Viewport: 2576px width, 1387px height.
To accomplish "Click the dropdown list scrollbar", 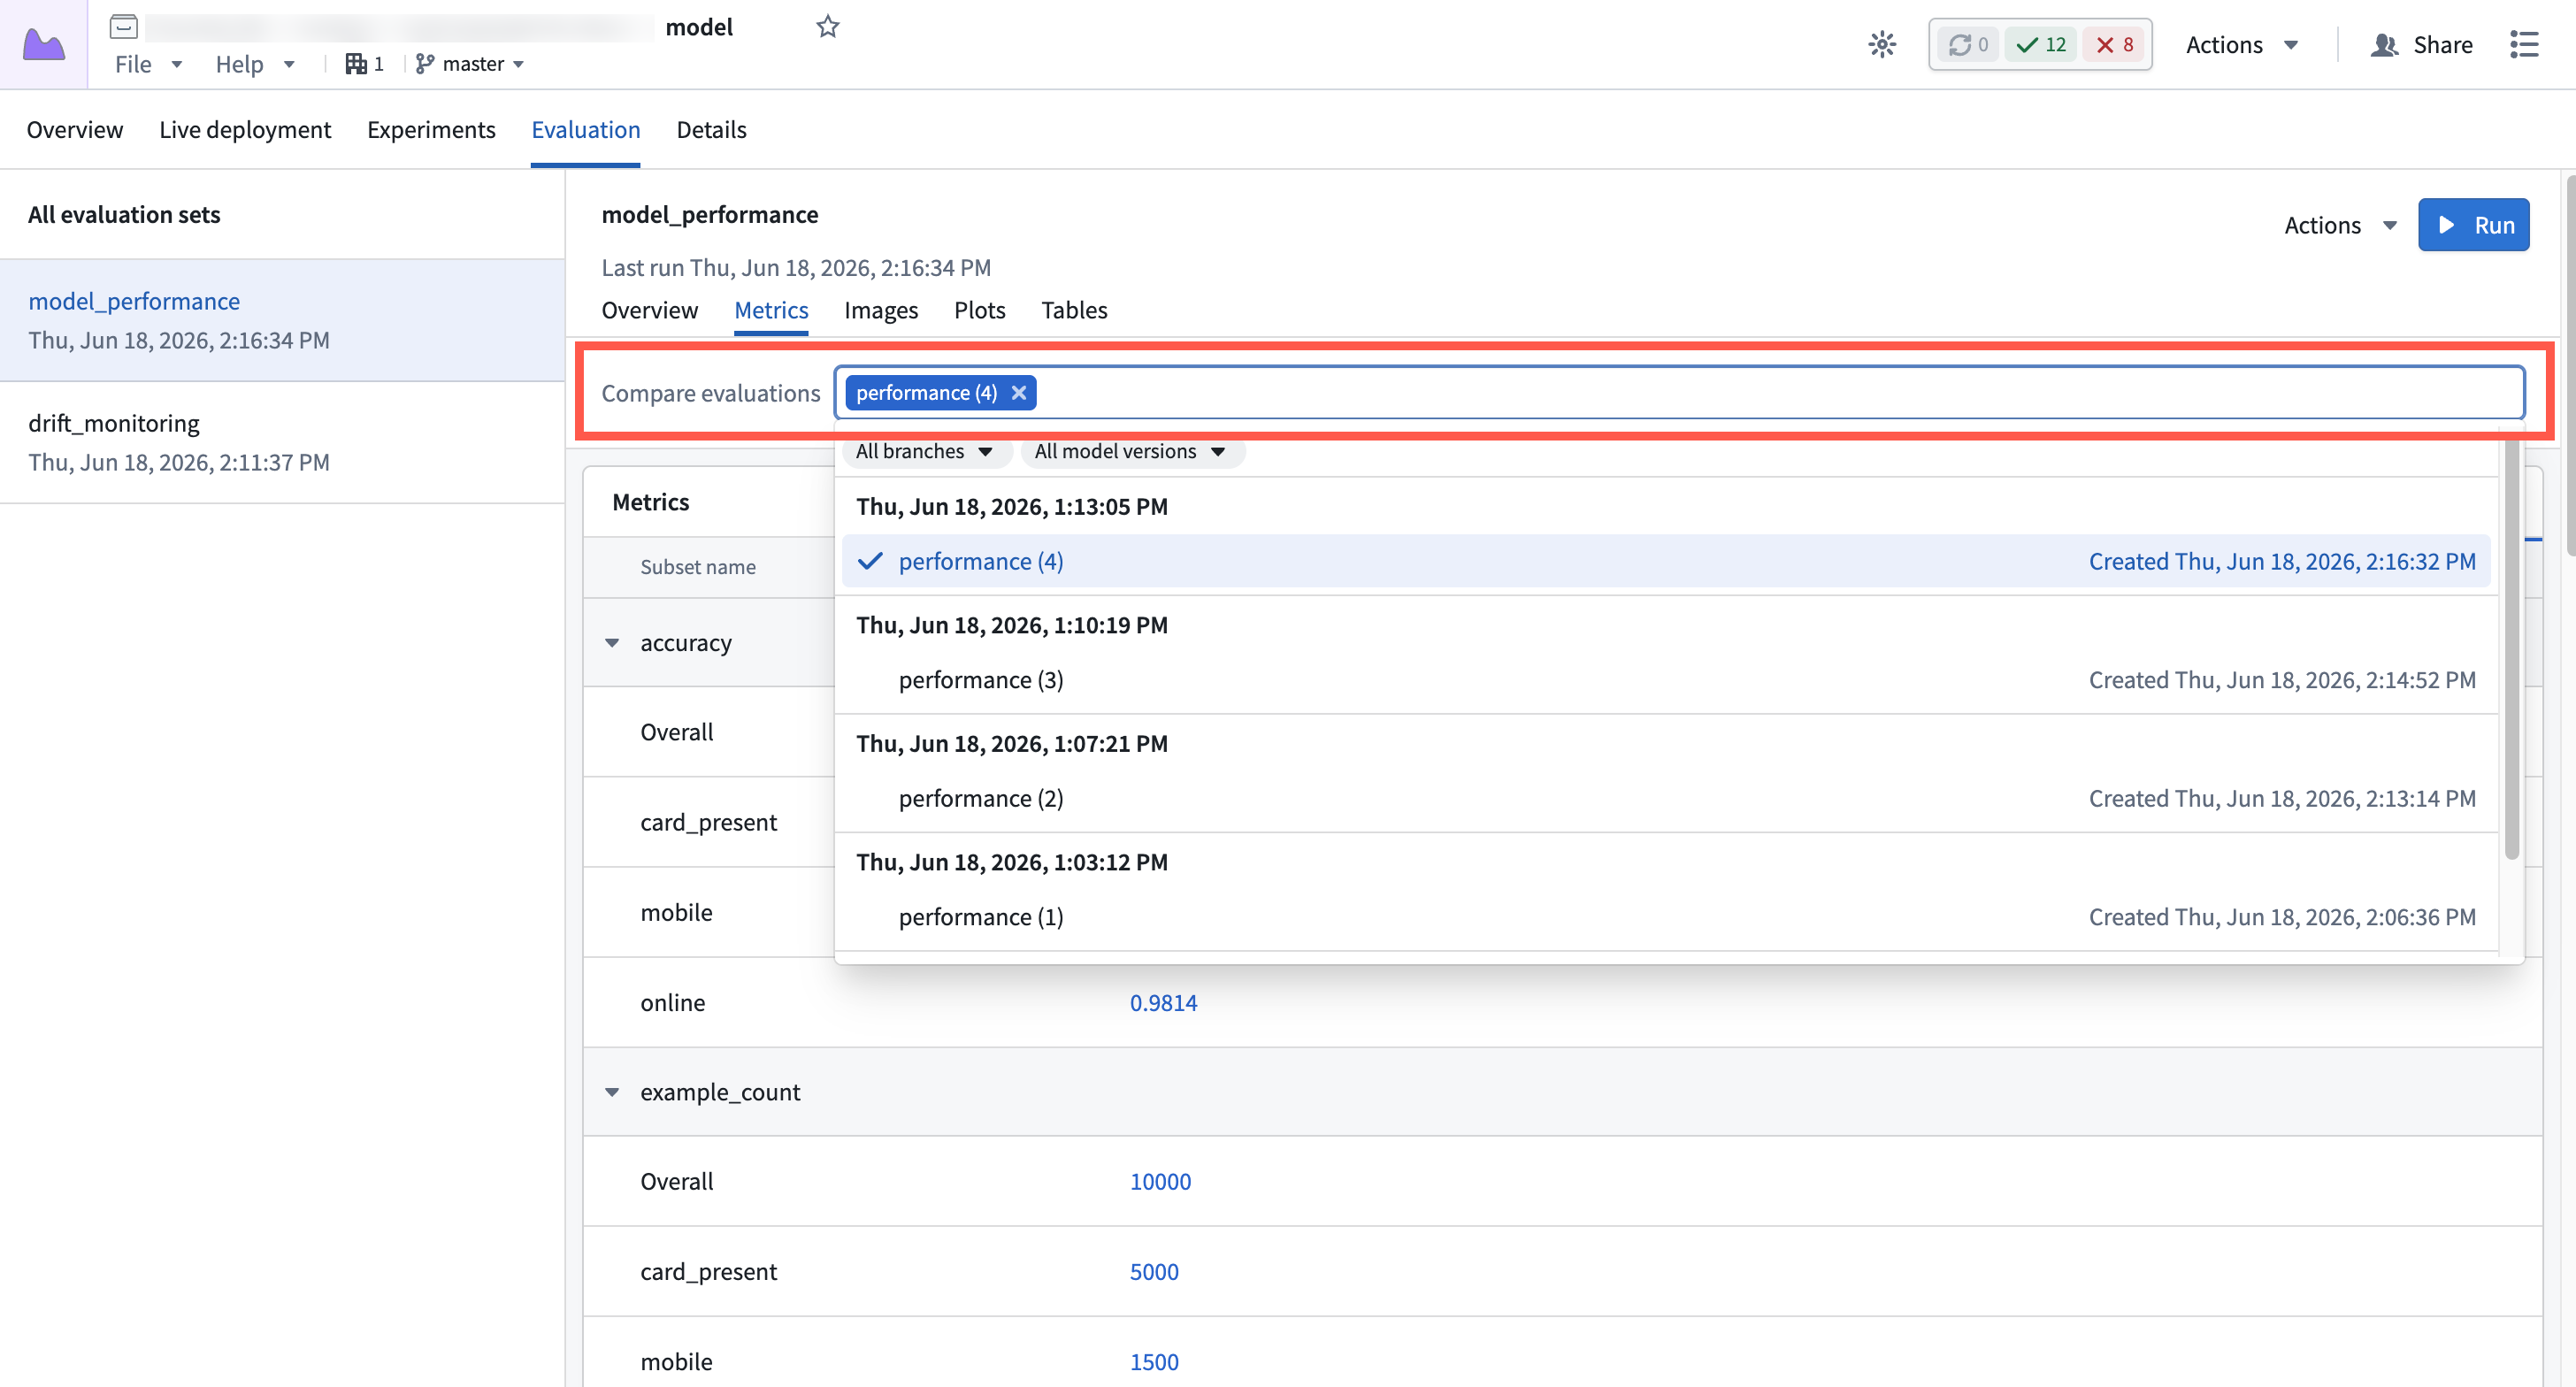I will (2511, 650).
